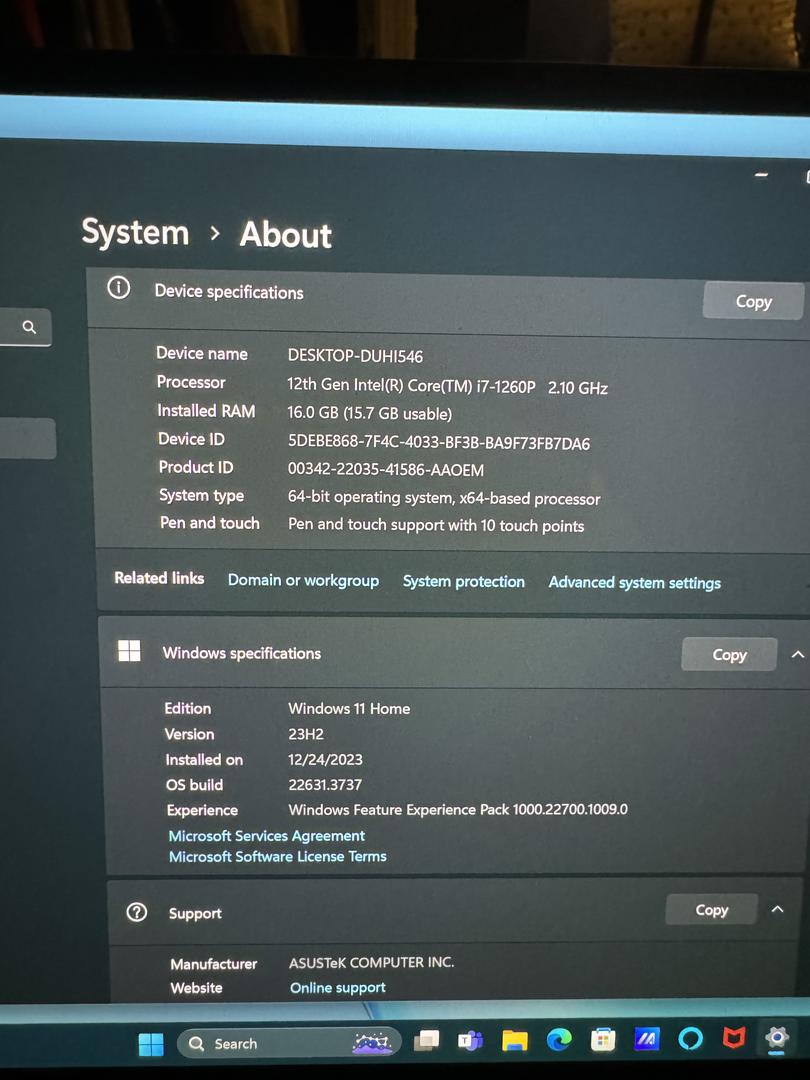Image resolution: width=810 pixels, height=1080 pixels.
Task: Open the Windows Start menu
Action: [151, 1045]
